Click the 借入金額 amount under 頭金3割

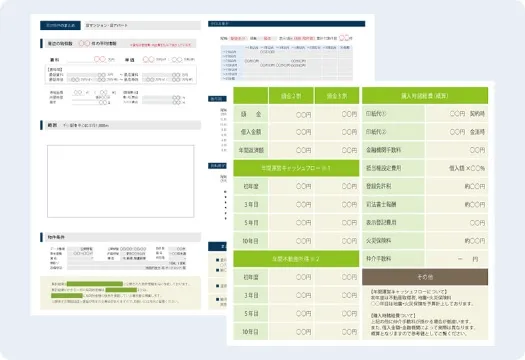tap(337, 132)
